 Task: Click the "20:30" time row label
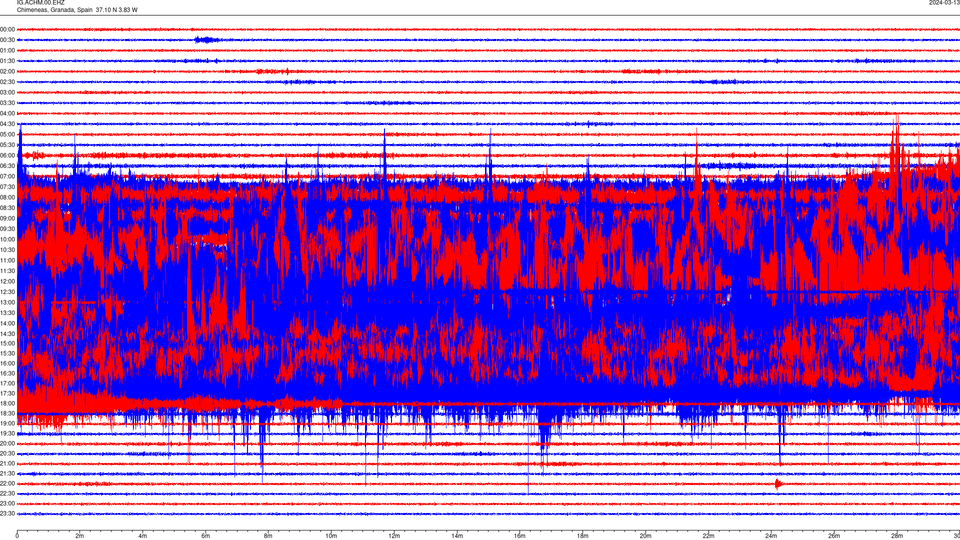[x=7, y=453]
